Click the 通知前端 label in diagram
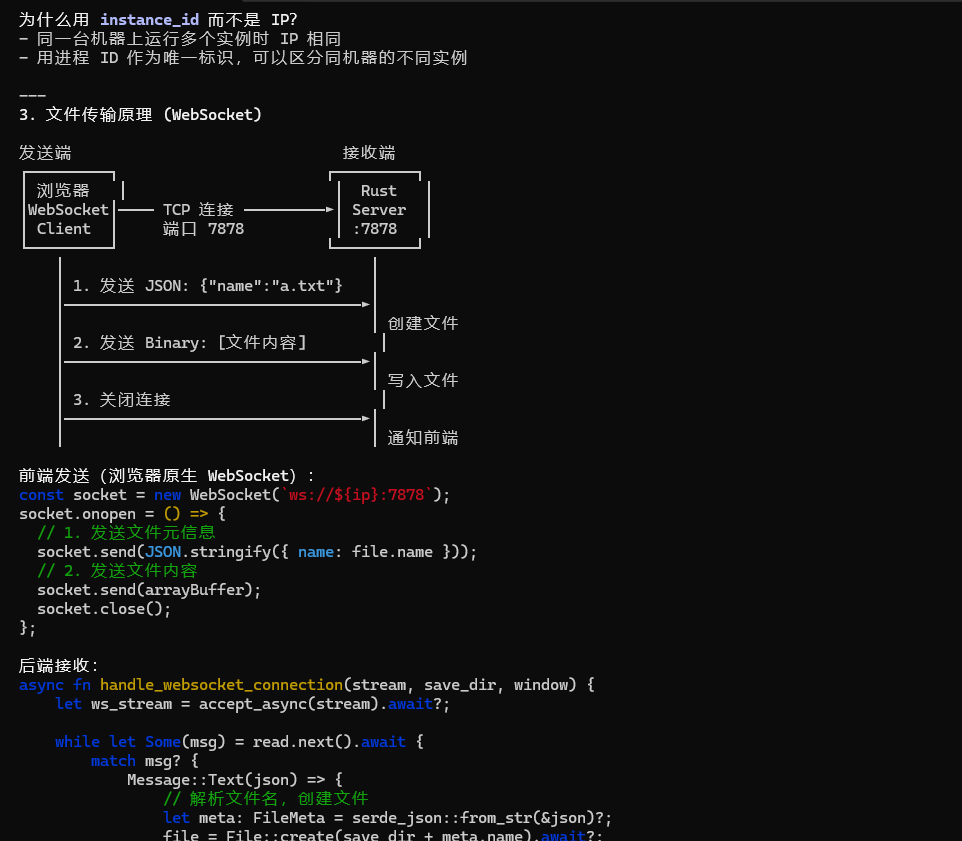This screenshot has width=962, height=841. click(423, 438)
